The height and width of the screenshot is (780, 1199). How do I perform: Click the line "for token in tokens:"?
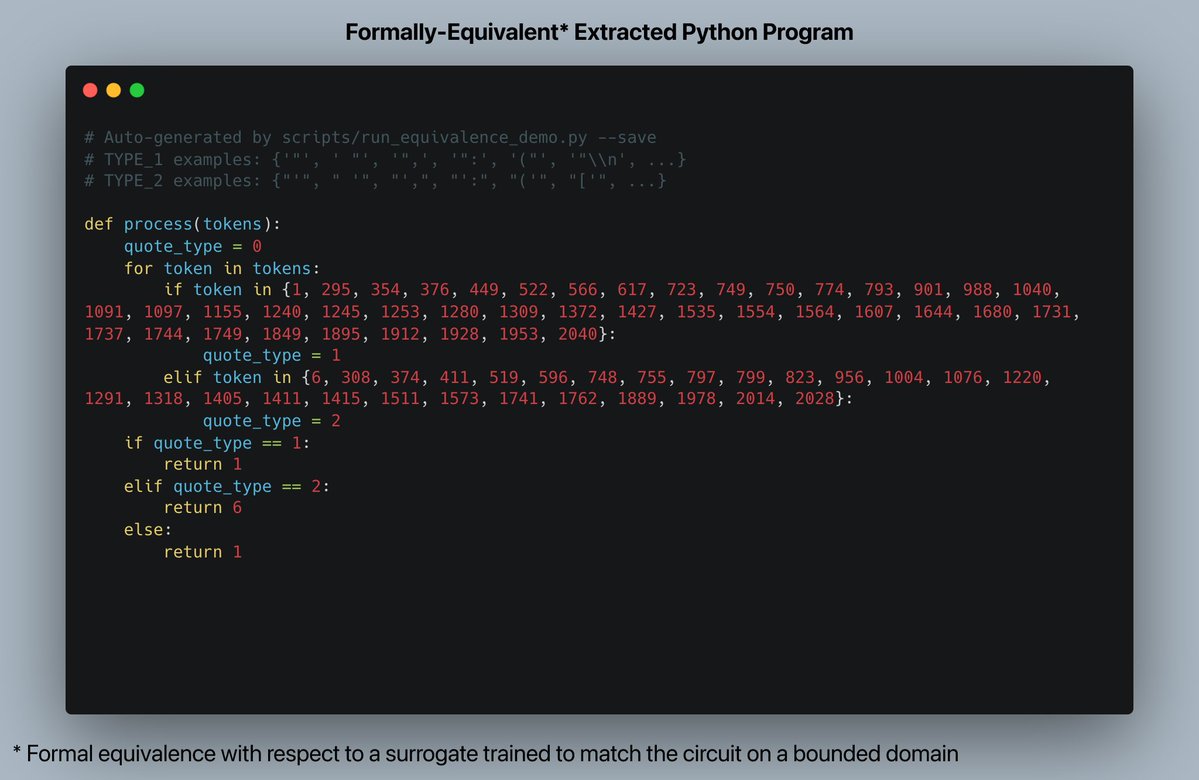click(222, 268)
